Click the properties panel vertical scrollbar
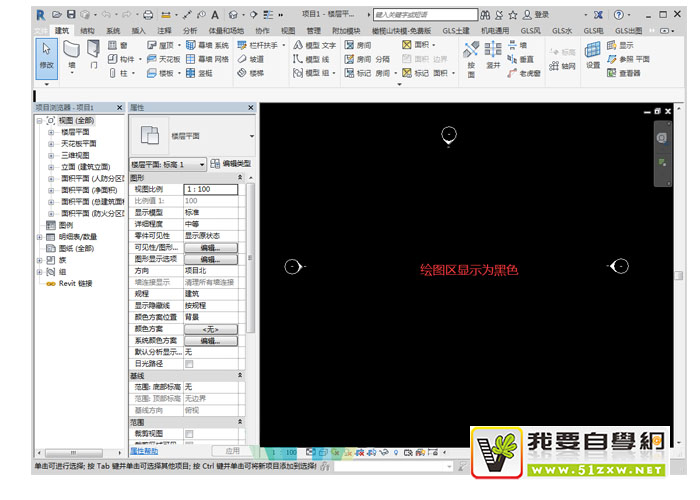 [250, 258]
